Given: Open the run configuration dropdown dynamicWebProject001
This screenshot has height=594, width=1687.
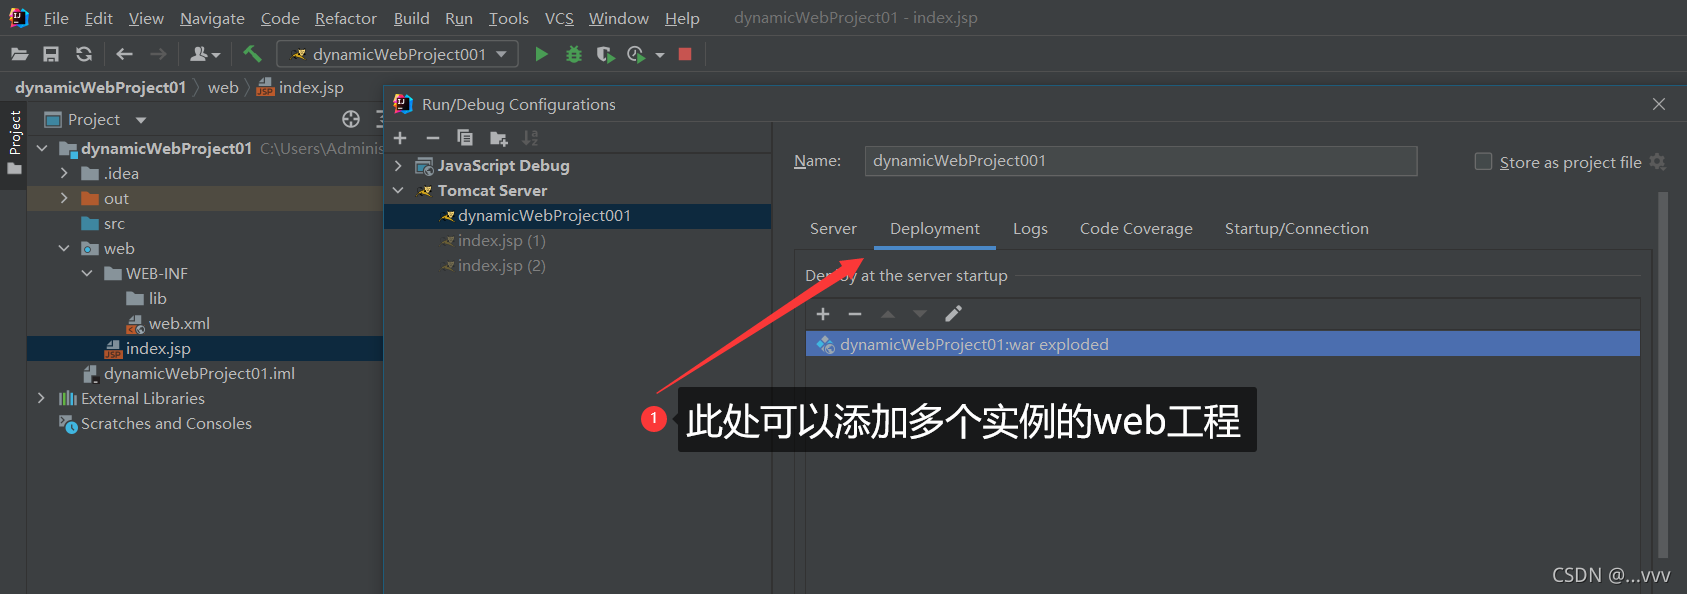Looking at the screenshot, I should (x=398, y=54).
